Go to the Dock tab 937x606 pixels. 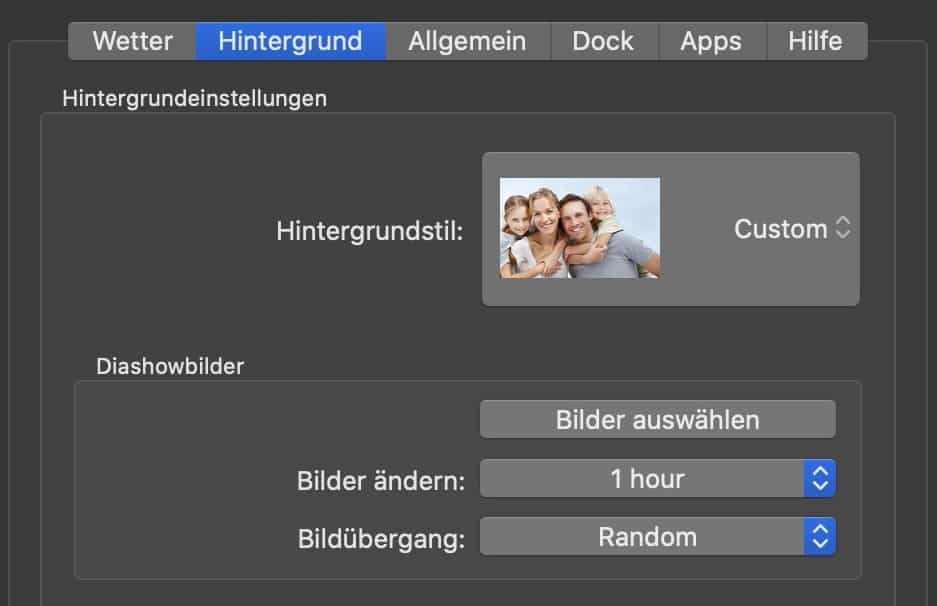pos(604,42)
